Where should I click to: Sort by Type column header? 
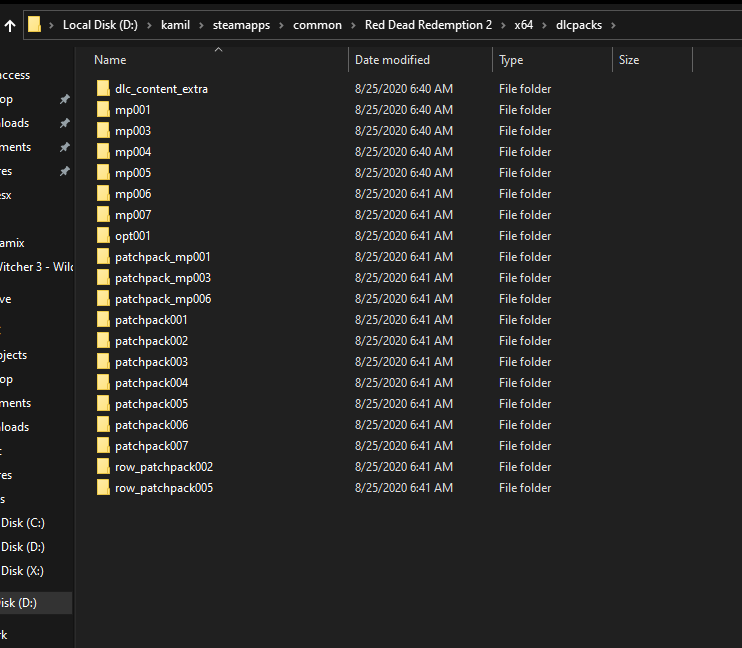[511, 60]
